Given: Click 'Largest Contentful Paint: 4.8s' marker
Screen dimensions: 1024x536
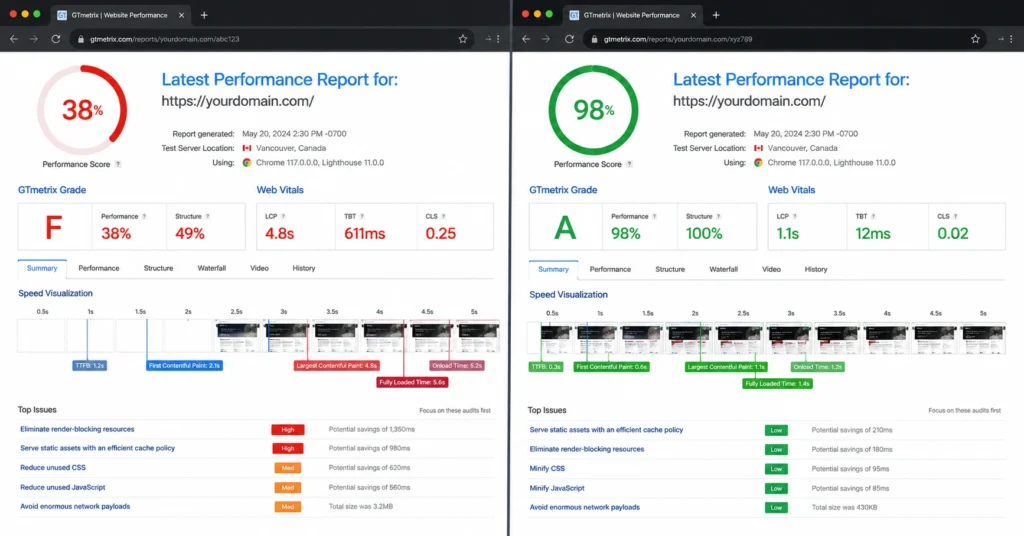Looking at the screenshot, I should click(336, 366).
